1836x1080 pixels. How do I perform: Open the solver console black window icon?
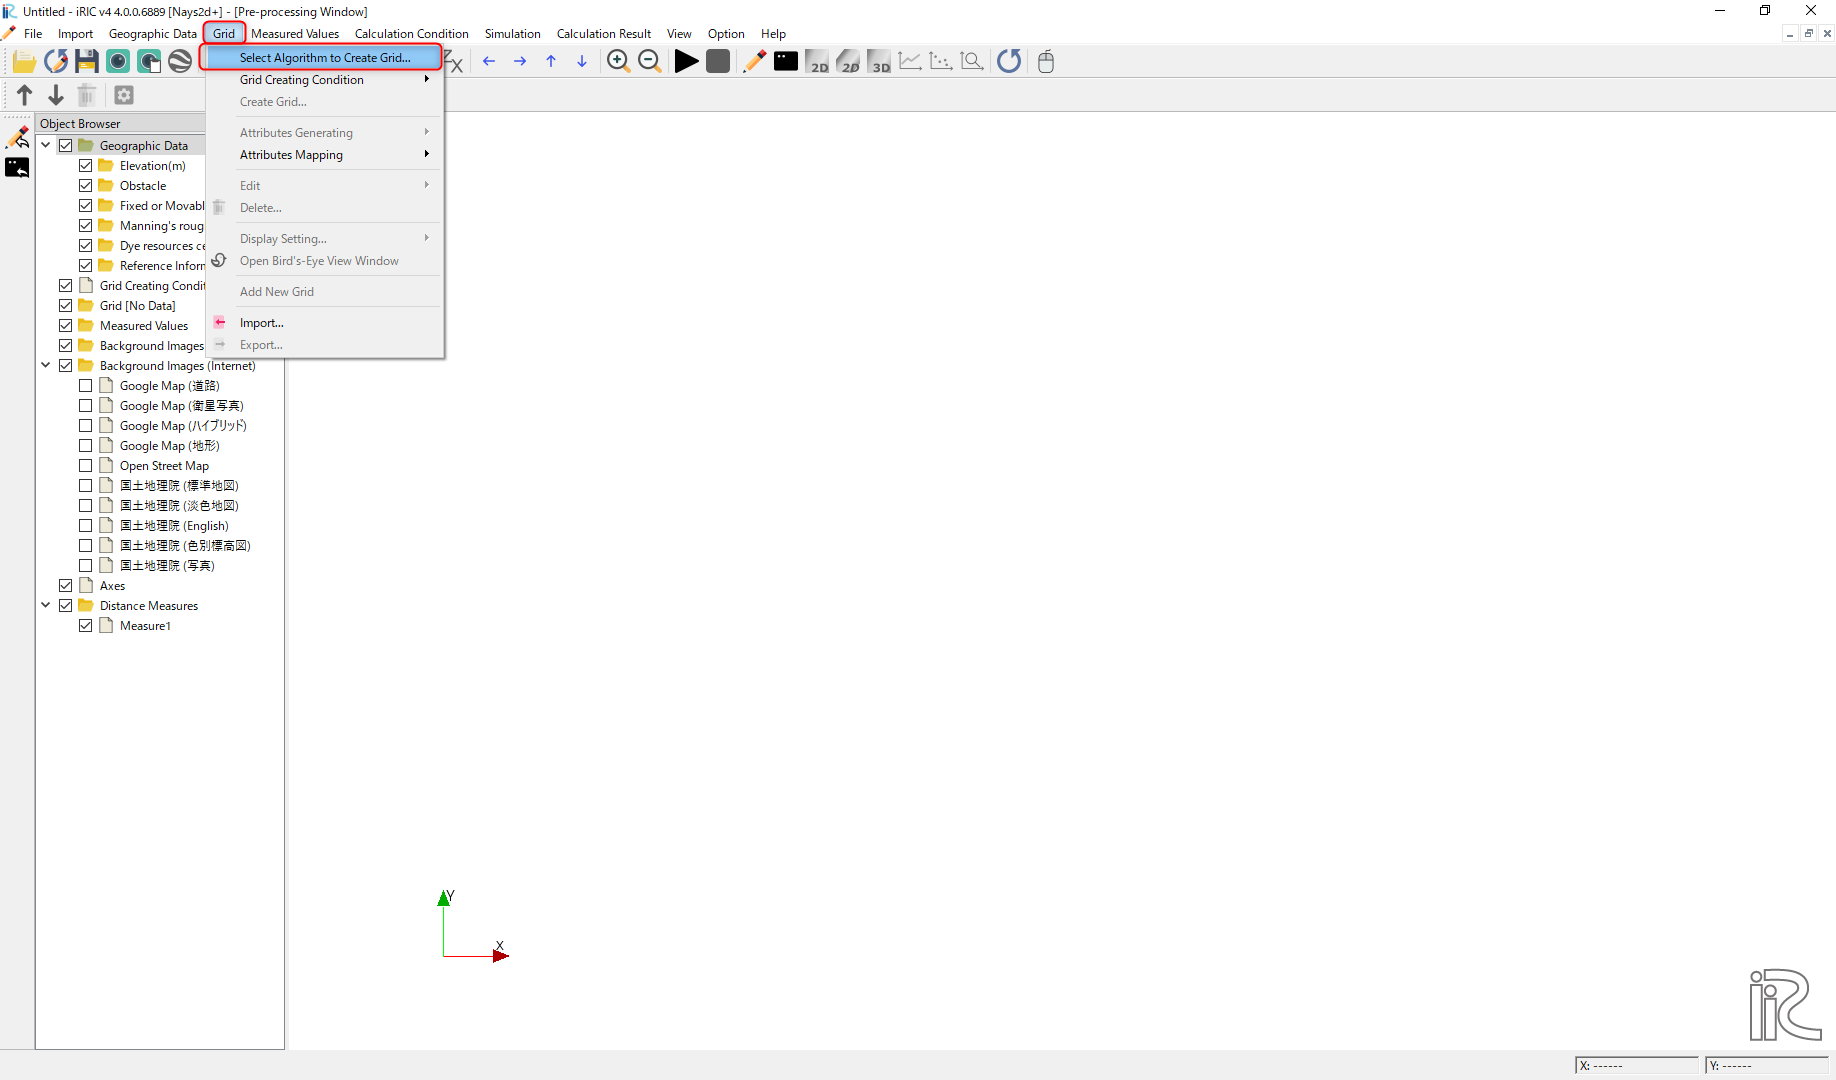click(786, 62)
